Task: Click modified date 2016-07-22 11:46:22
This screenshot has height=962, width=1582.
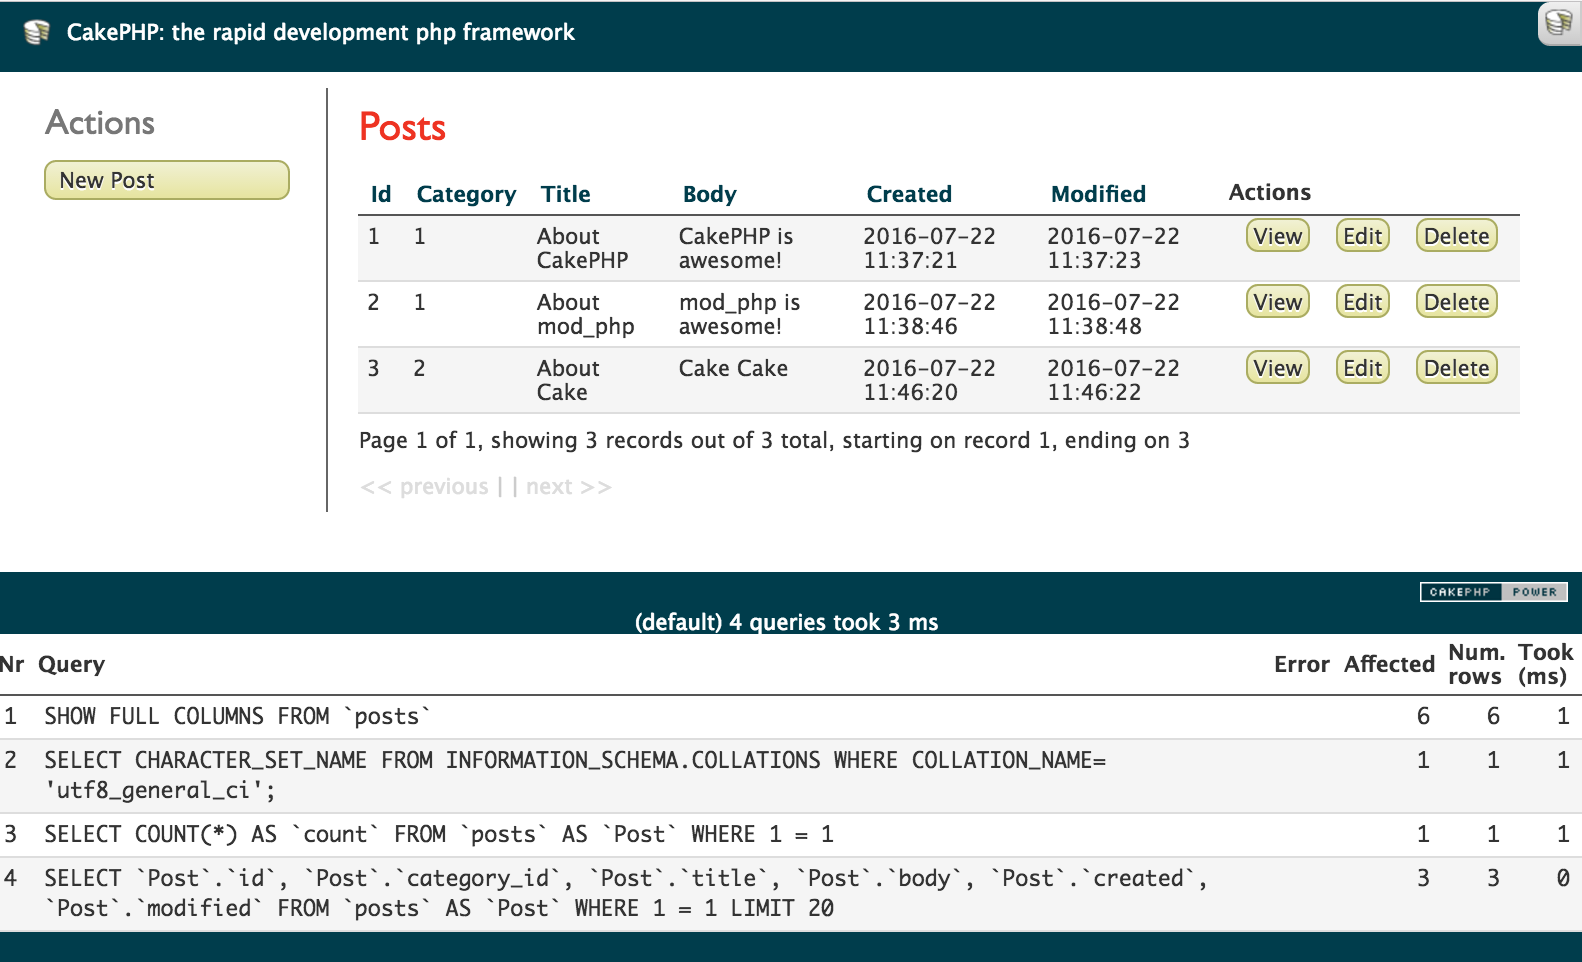Action: click(x=1113, y=380)
